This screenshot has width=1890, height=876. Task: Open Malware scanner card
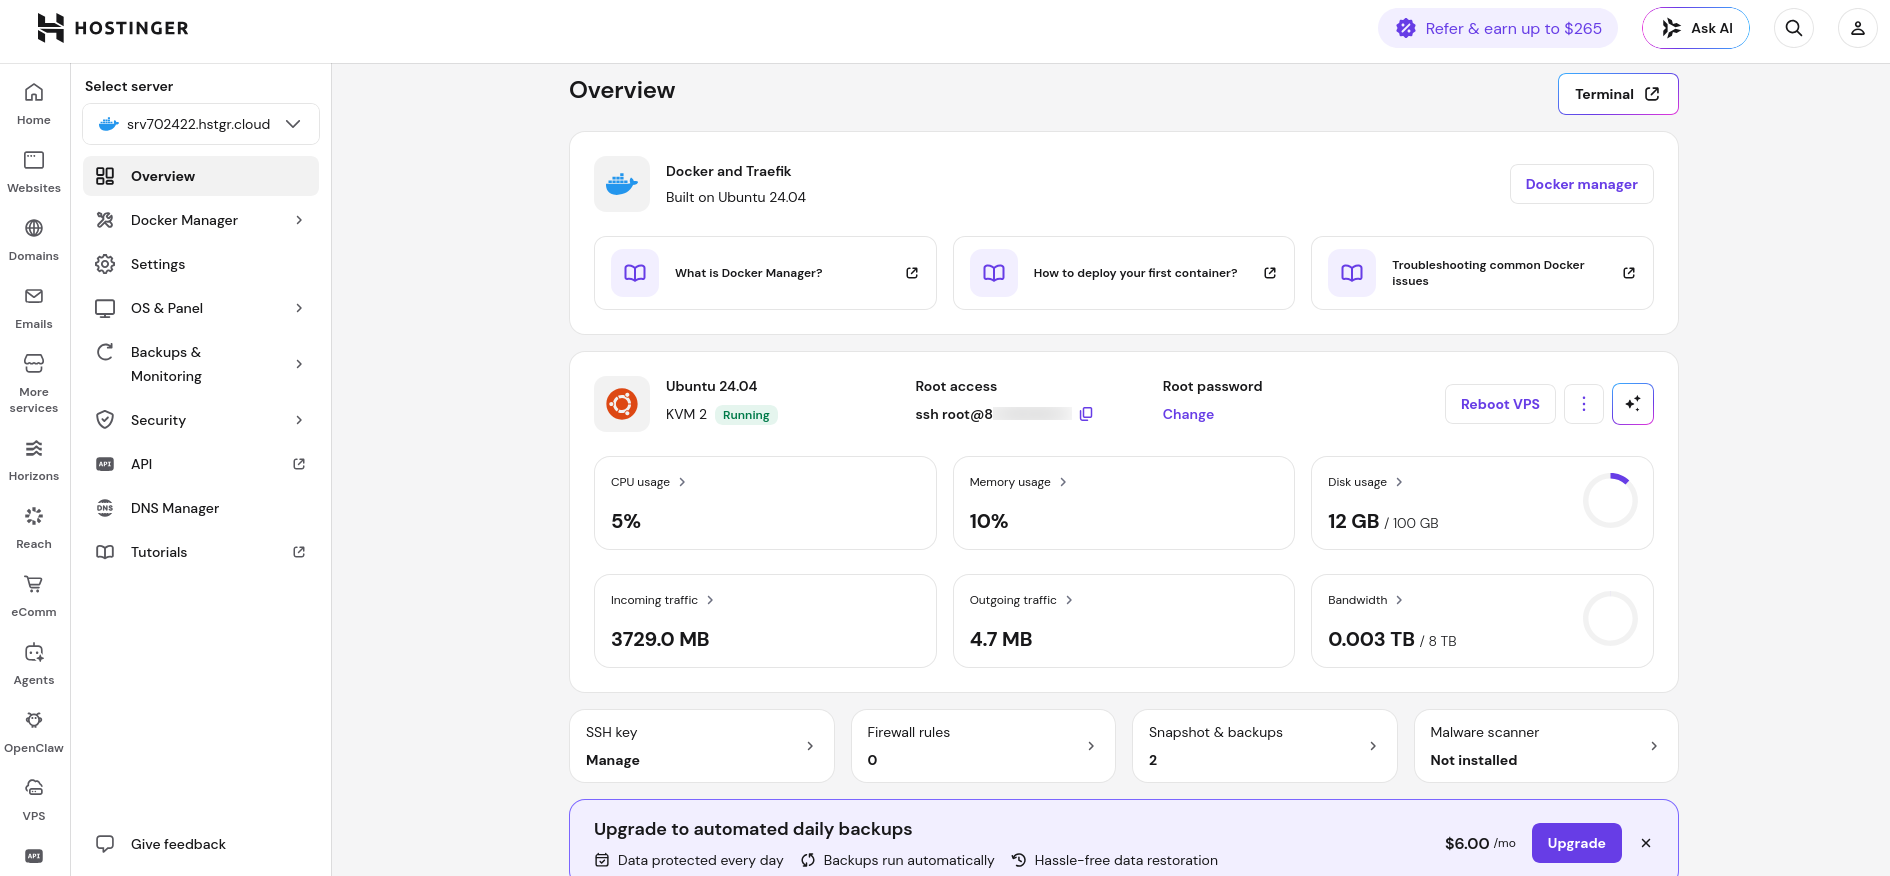1546,746
